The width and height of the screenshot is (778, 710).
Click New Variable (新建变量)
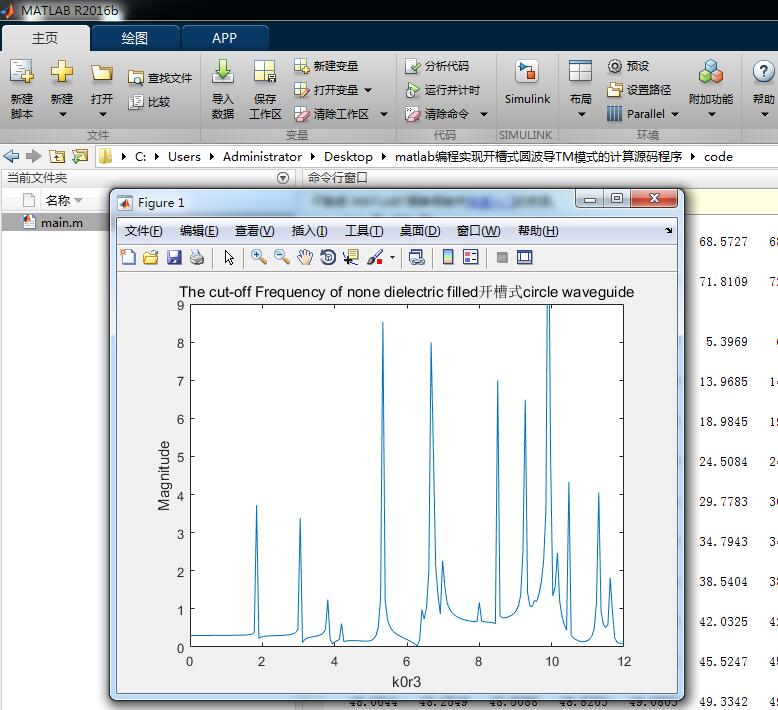[x=326, y=66]
